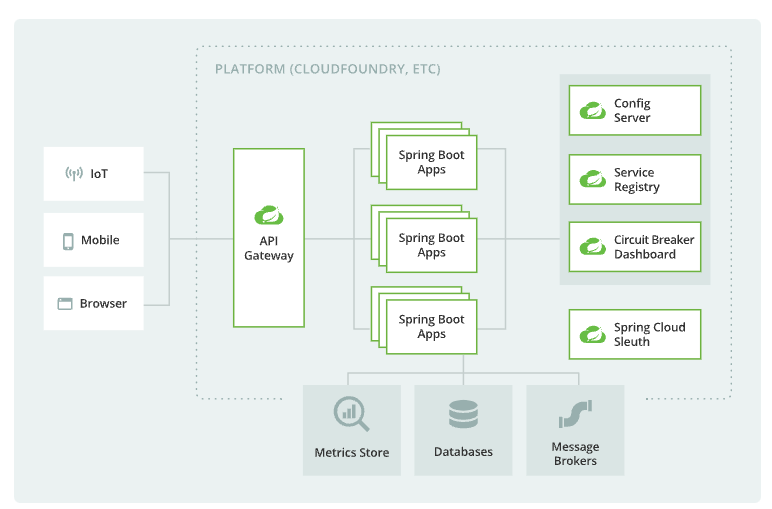Click the Databases label
This screenshot has width=772, height=509.
[463, 451]
